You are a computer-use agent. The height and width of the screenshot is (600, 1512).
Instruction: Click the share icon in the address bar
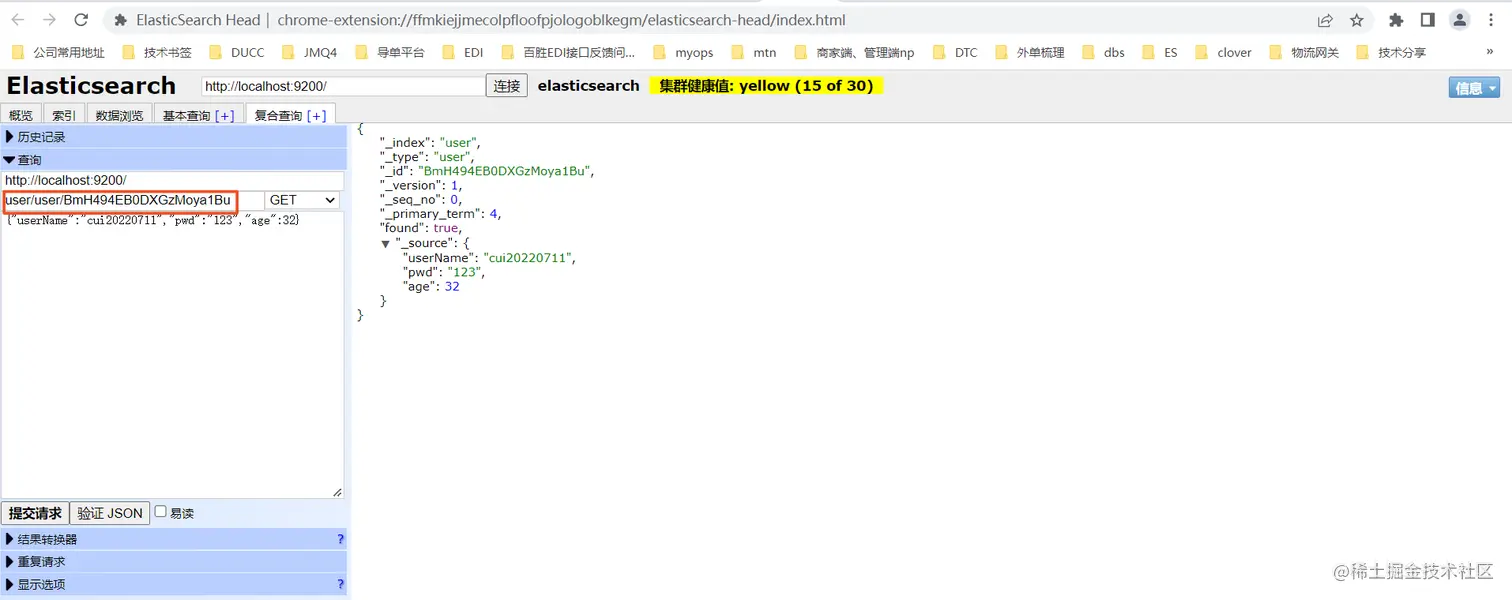[1325, 20]
